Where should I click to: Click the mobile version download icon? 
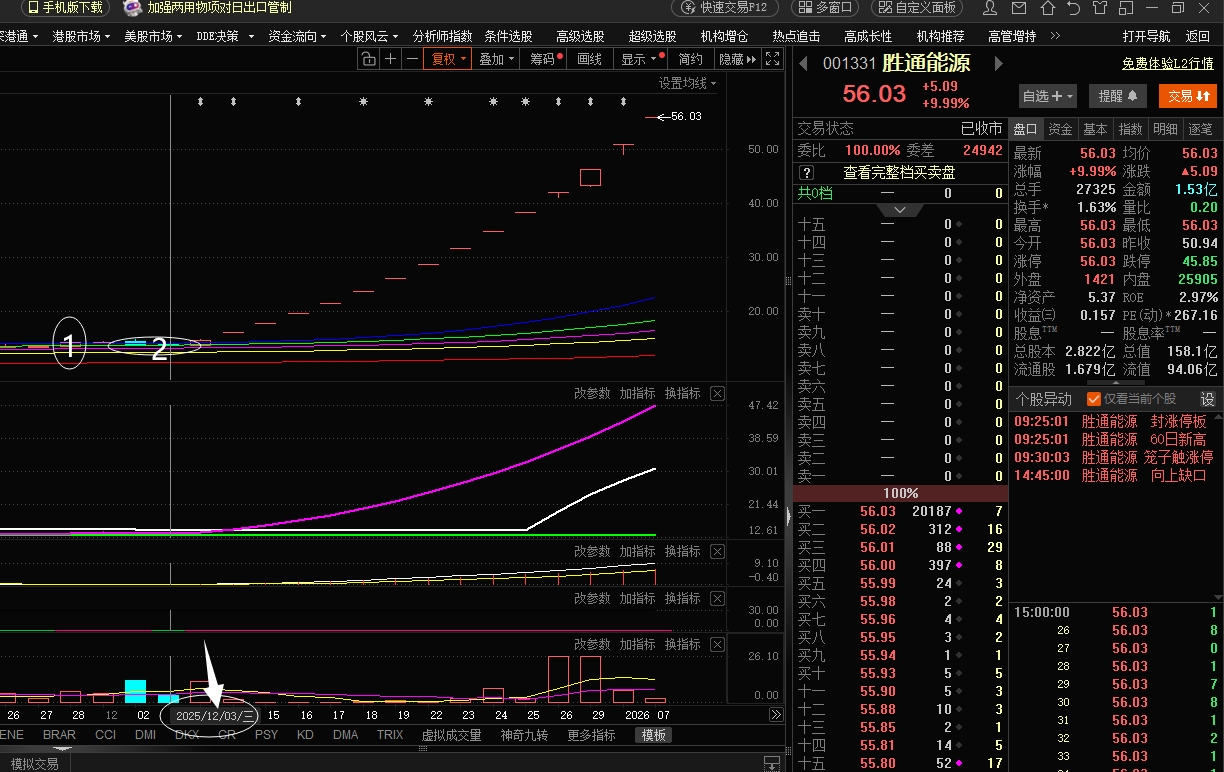click(33, 8)
